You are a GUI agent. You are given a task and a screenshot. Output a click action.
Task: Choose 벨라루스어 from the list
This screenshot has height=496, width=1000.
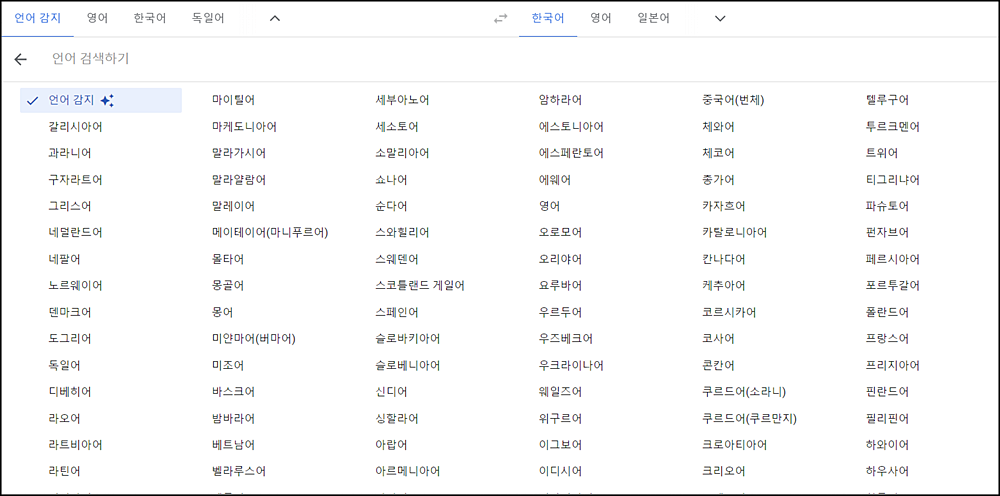pyautogui.click(x=239, y=471)
